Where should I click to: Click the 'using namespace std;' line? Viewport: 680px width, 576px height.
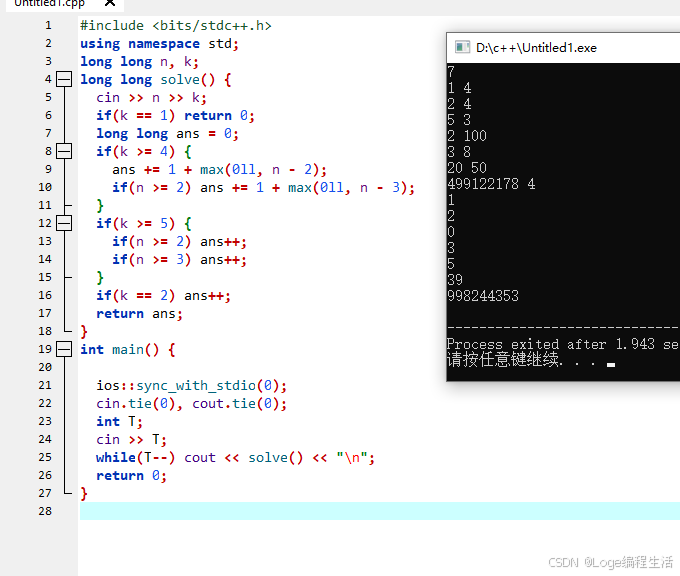coord(159,44)
